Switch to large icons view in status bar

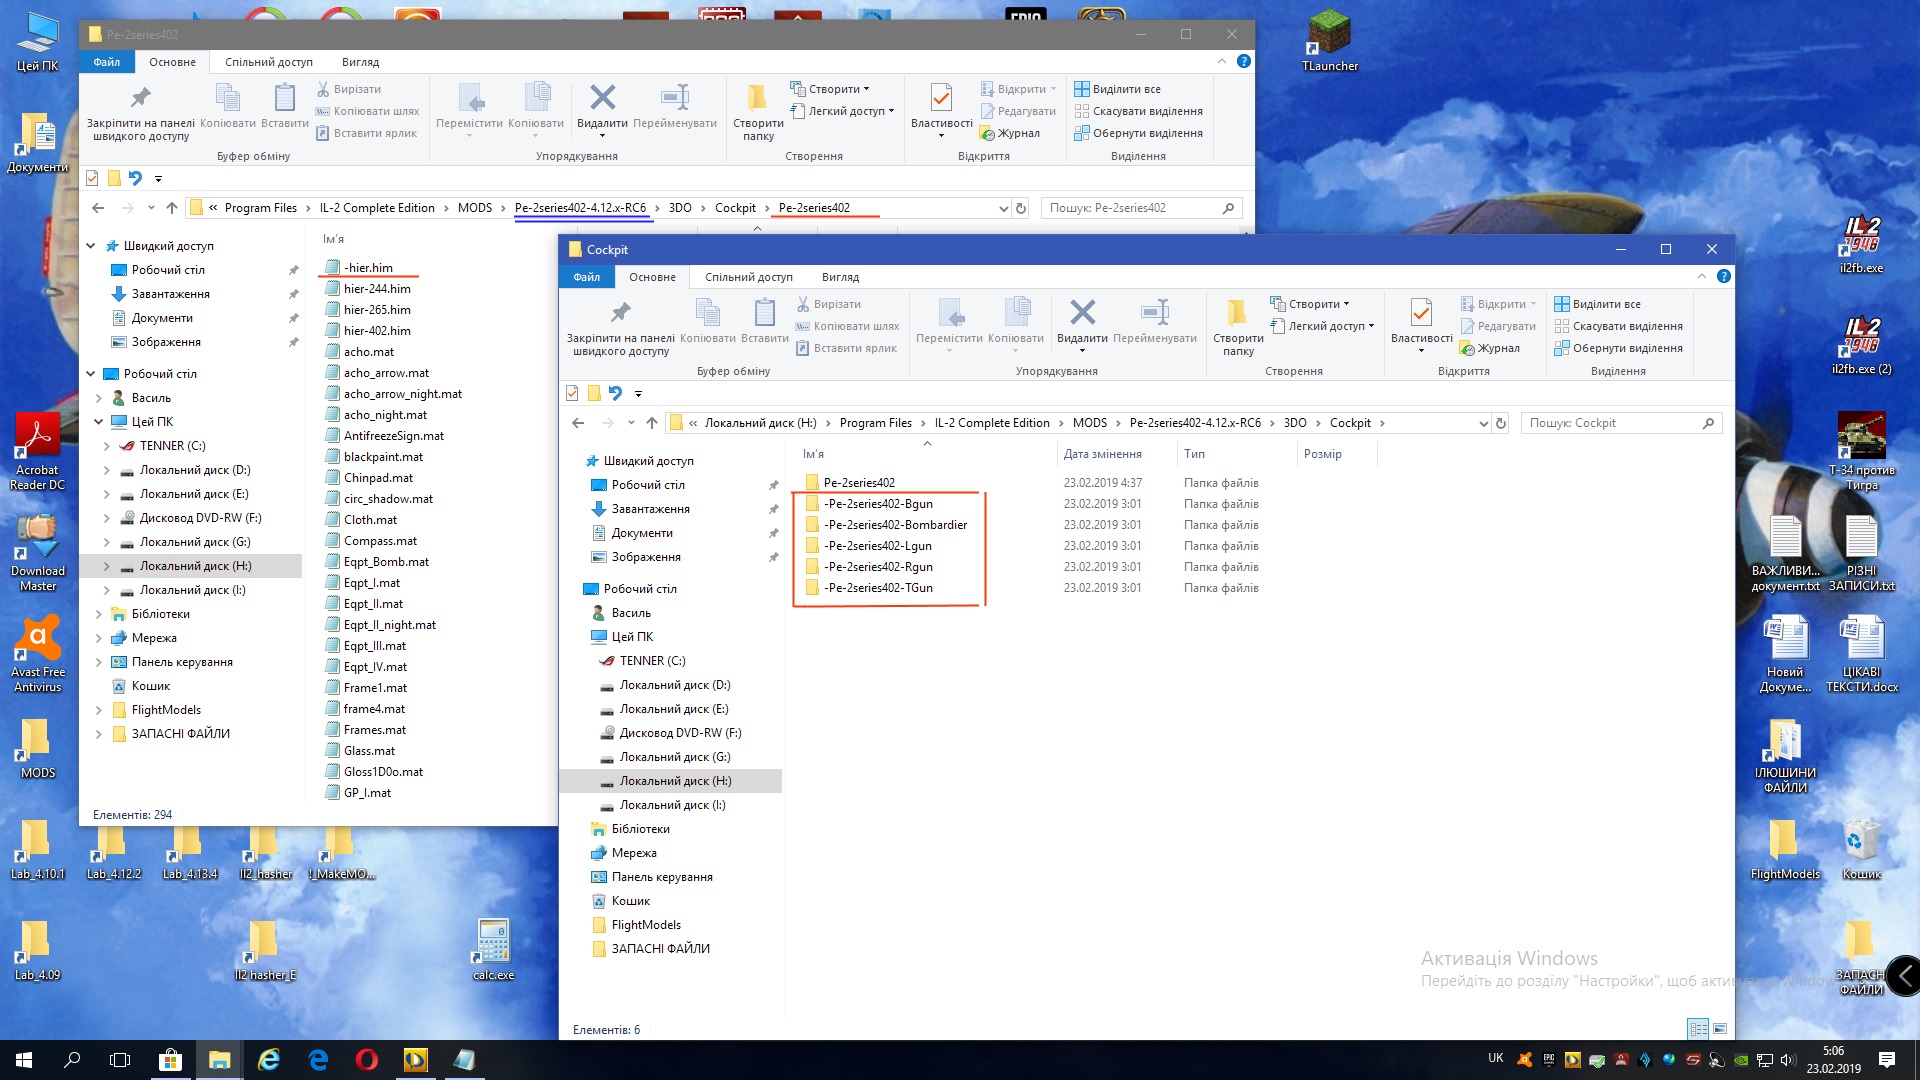tap(1720, 1029)
